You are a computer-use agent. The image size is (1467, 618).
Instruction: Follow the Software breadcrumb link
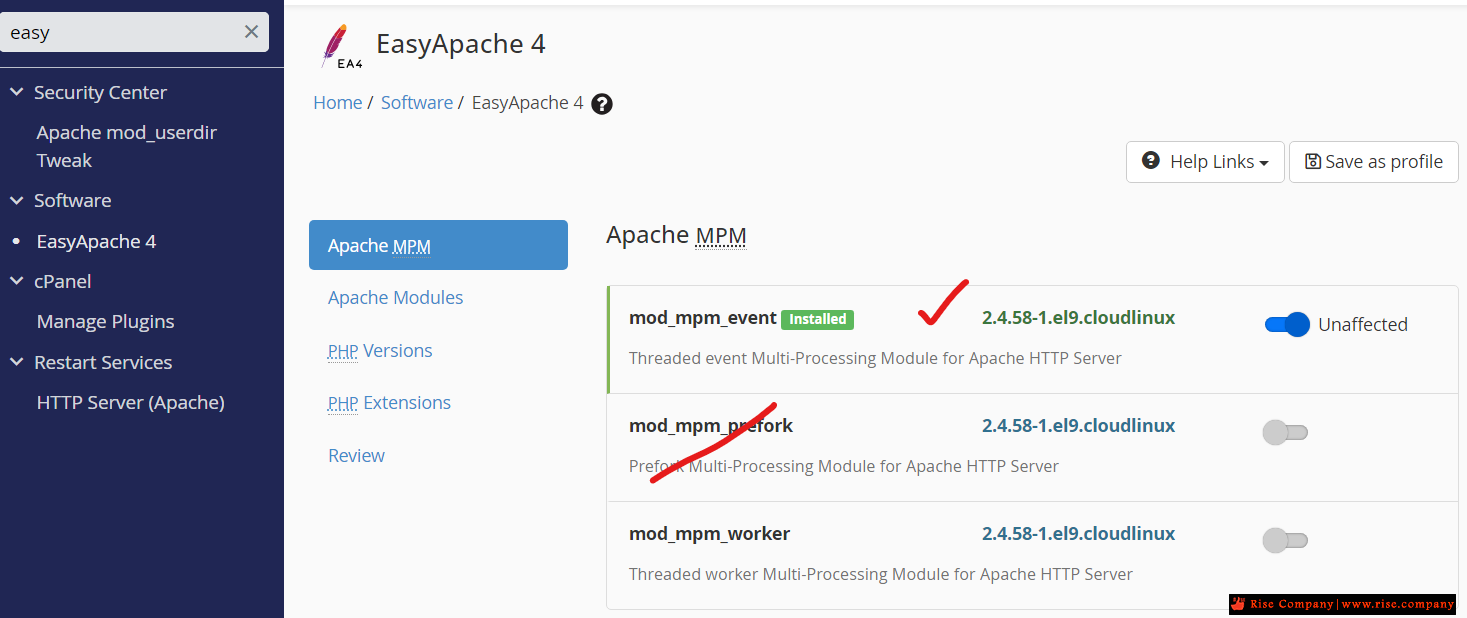417,102
